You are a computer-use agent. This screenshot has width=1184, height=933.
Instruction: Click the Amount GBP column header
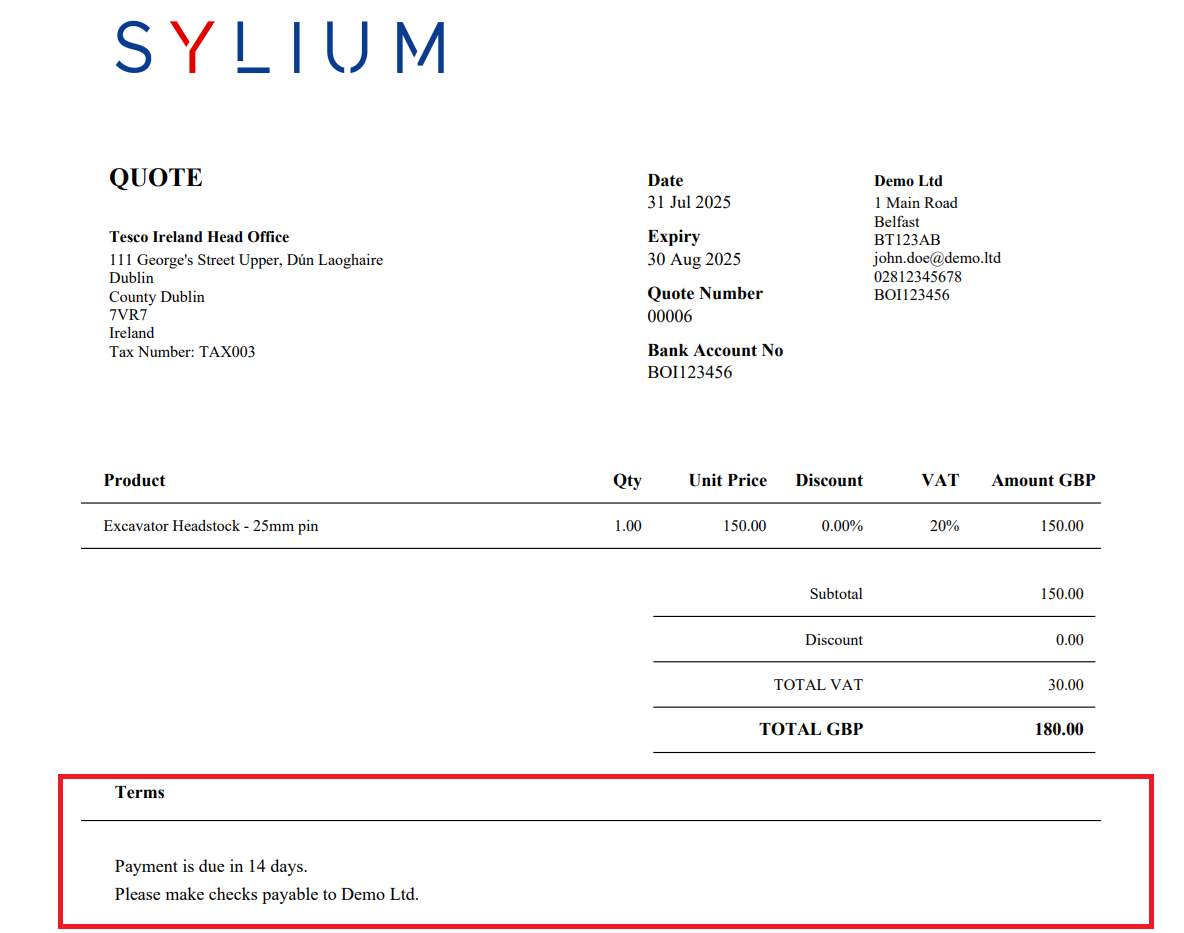coord(1043,480)
